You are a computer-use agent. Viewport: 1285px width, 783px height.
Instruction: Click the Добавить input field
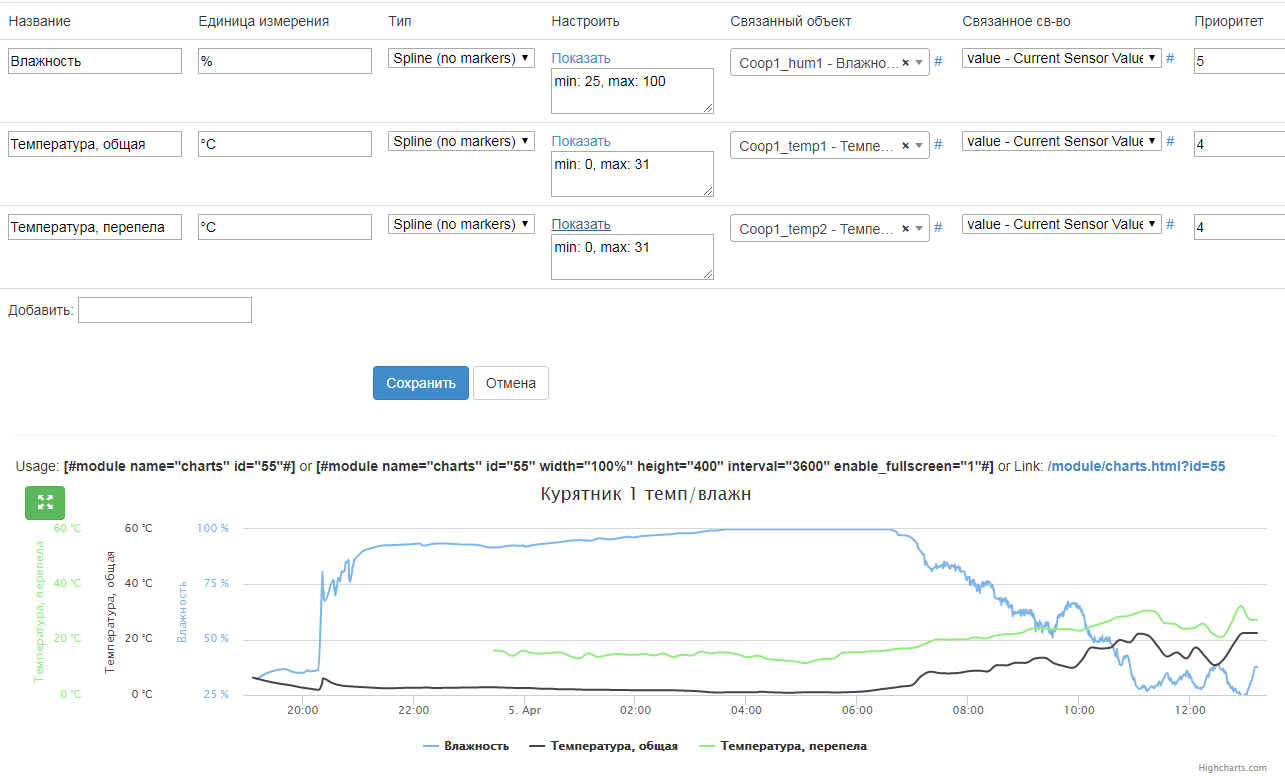tap(165, 310)
